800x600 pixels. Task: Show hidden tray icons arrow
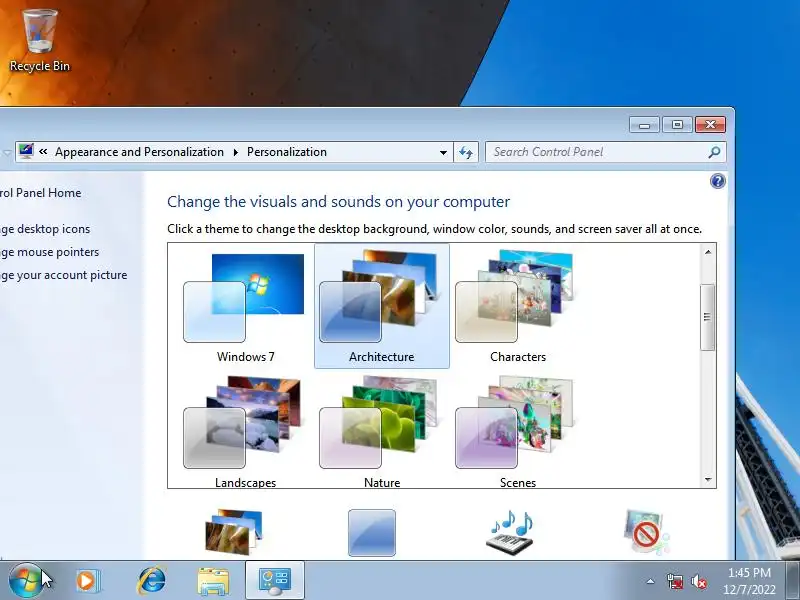point(651,581)
